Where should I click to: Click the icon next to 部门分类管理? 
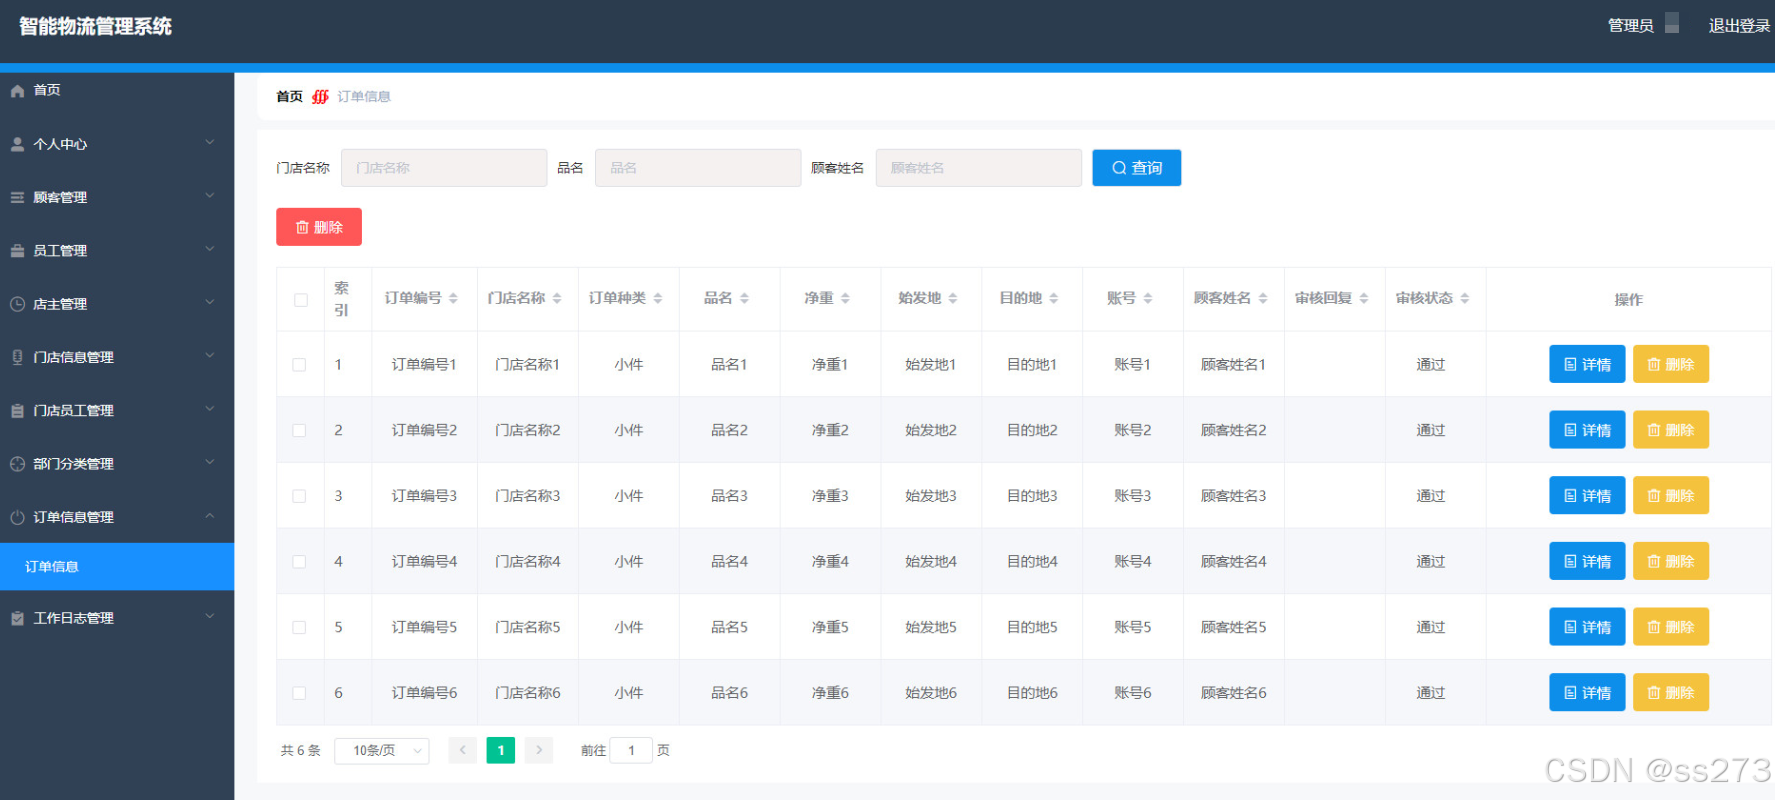point(17,464)
